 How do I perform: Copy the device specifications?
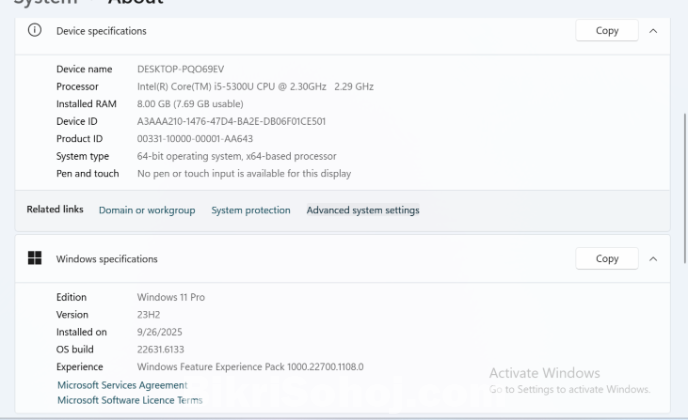tap(607, 31)
